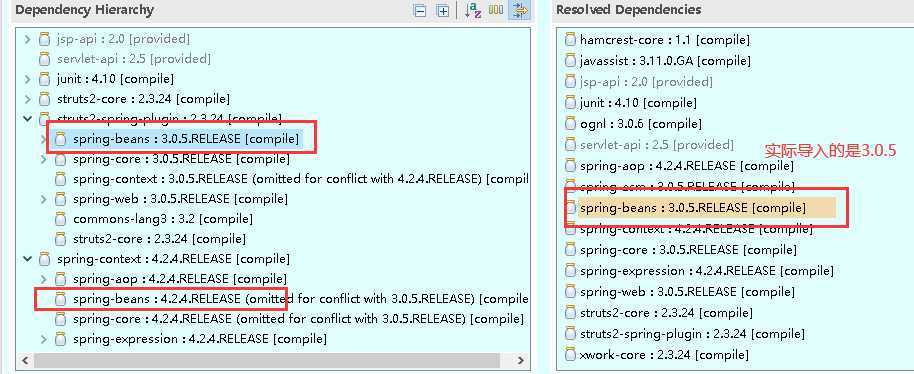
Task: Select spring-expression : 4.2.4.RELEASE in Dependency Hierarchy
Action: click(200, 338)
